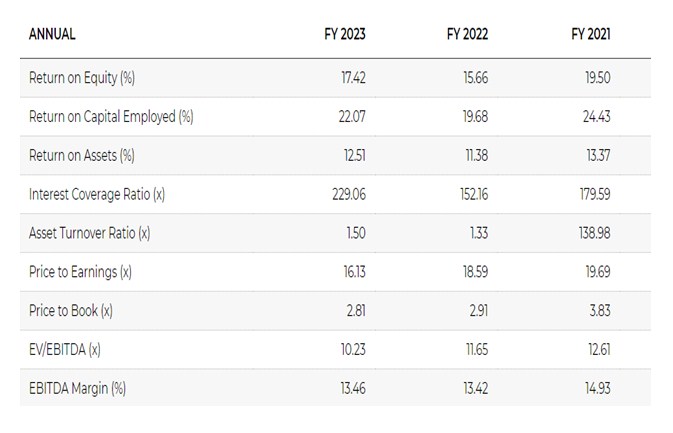The width and height of the screenshot is (673, 433).
Task: Click the Return on Equity (%) row label
Action: [85, 77]
